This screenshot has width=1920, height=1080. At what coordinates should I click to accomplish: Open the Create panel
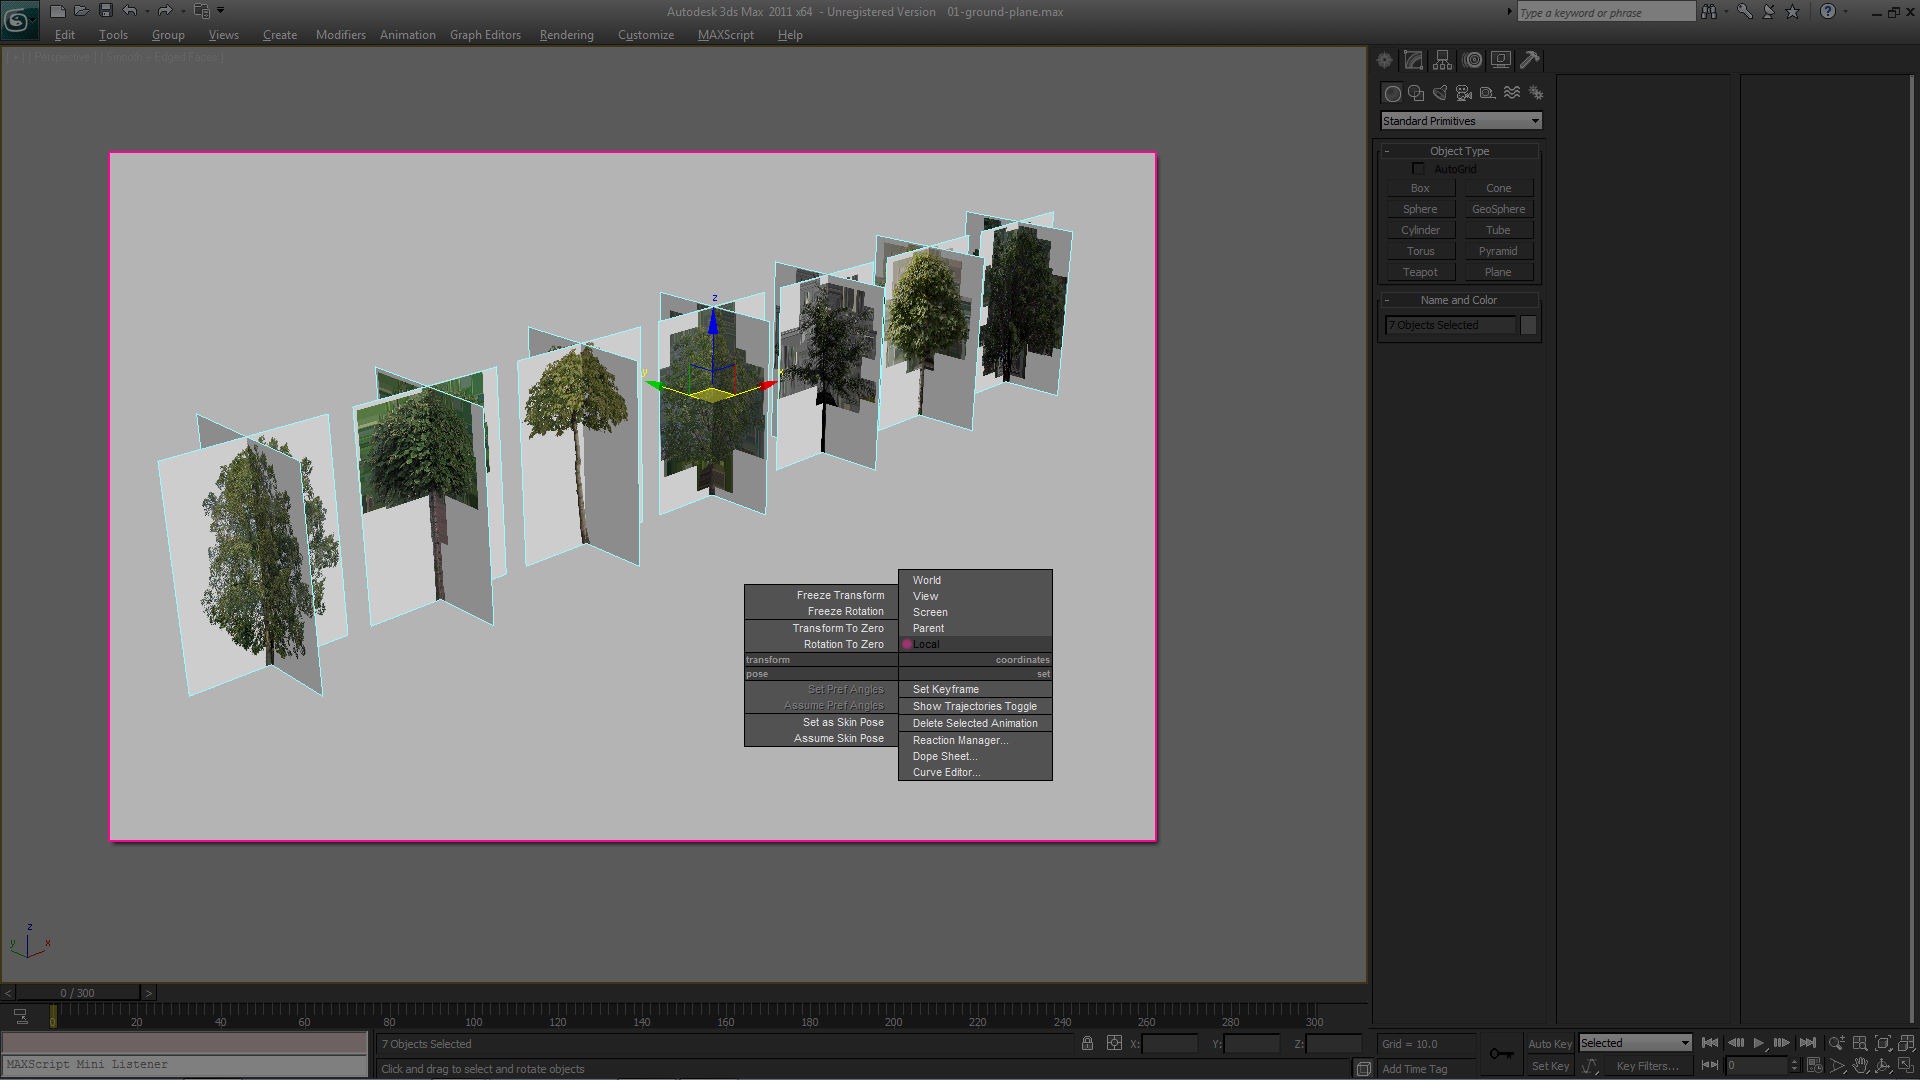[x=1384, y=60]
